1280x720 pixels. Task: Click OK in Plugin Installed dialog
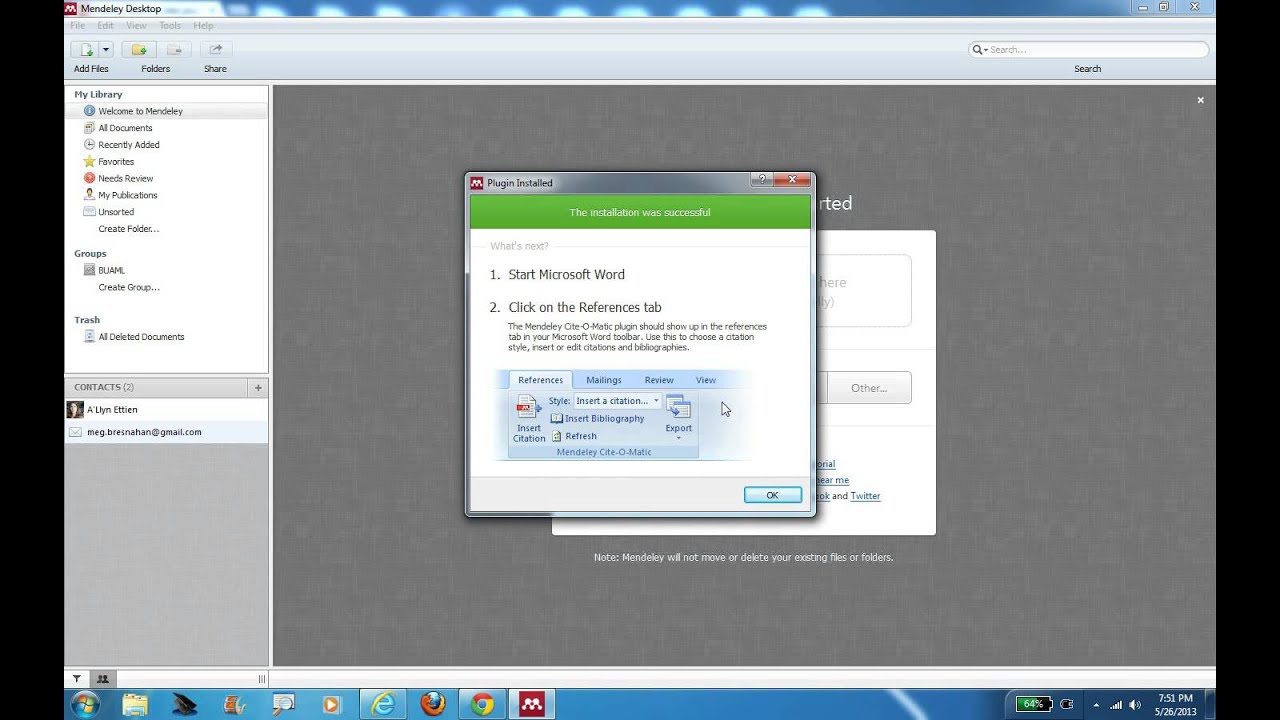point(772,495)
